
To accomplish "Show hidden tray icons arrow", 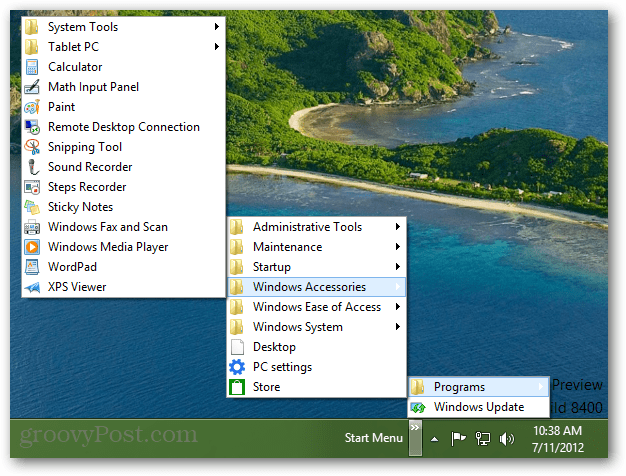I will [x=434, y=440].
